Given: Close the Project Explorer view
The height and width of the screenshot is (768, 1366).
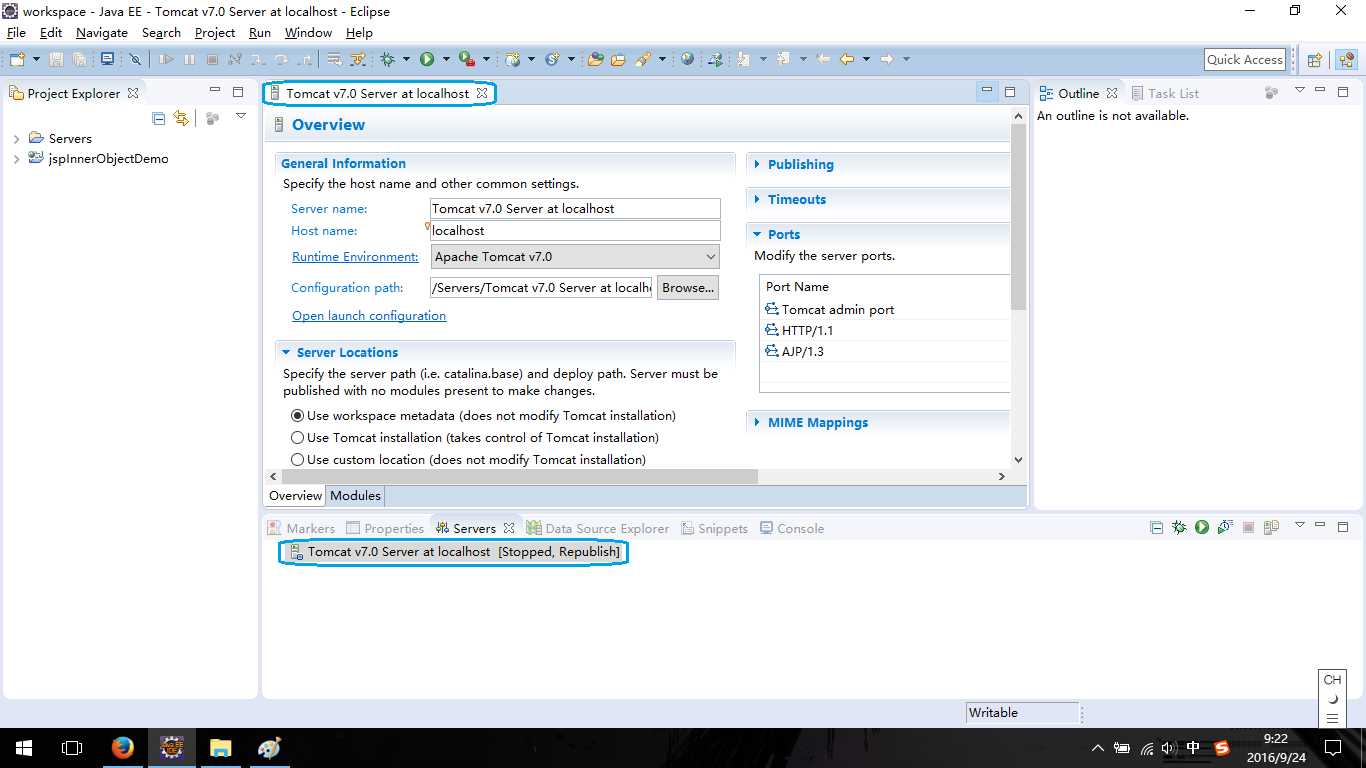Looking at the screenshot, I should (x=133, y=93).
